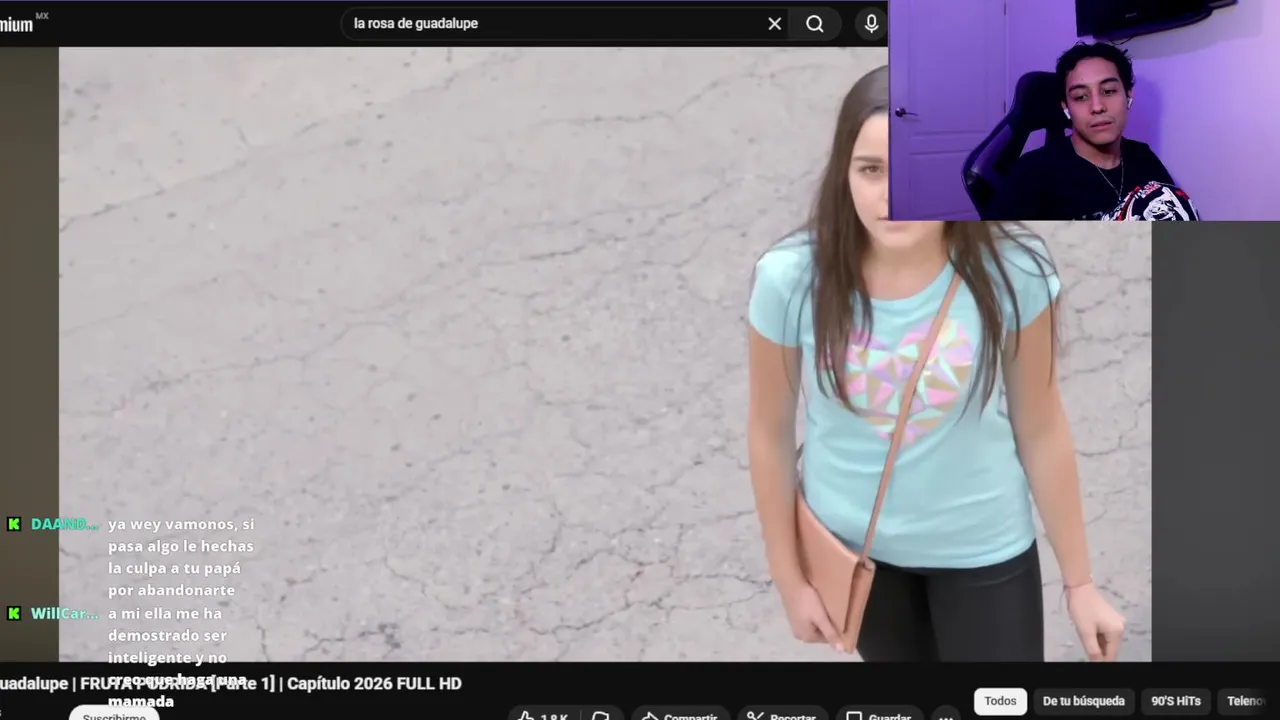Click the magnifying glass search button
The height and width of the screenshot is (720, 1280).
[x=815, y=24]
